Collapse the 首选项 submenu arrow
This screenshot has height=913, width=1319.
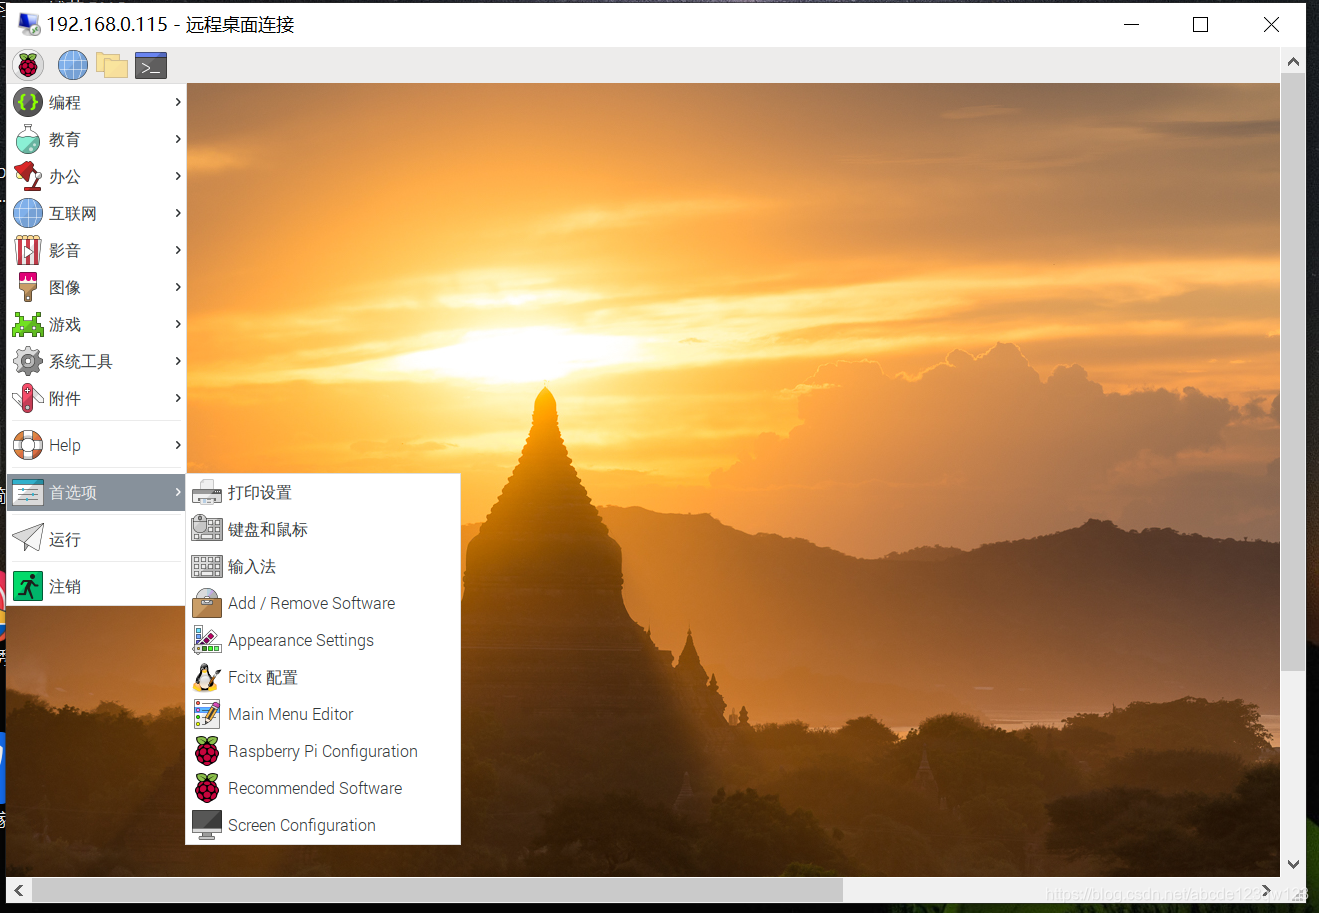[178, 492]
